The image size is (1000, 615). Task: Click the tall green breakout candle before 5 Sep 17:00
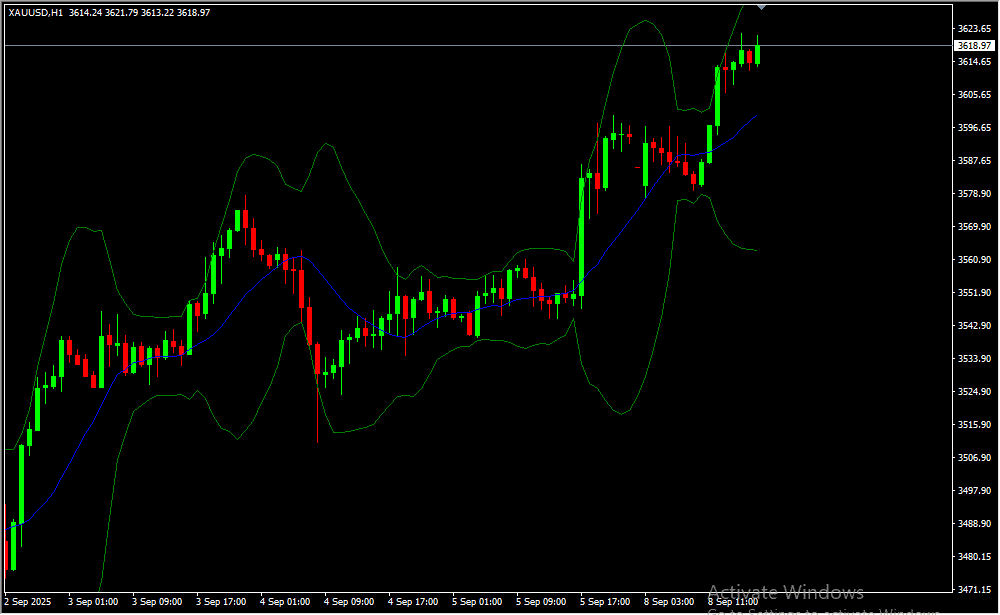coord(581,235)
